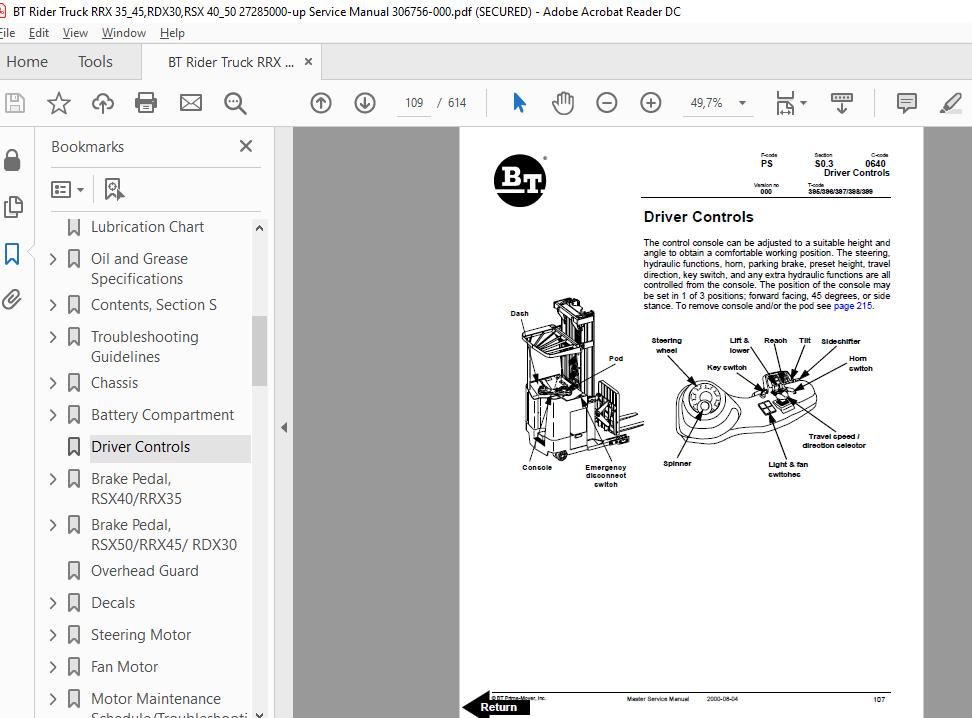Click the Decals bookmark label
This screenshot has height=718, width=972.
click(x=113, y=603)
